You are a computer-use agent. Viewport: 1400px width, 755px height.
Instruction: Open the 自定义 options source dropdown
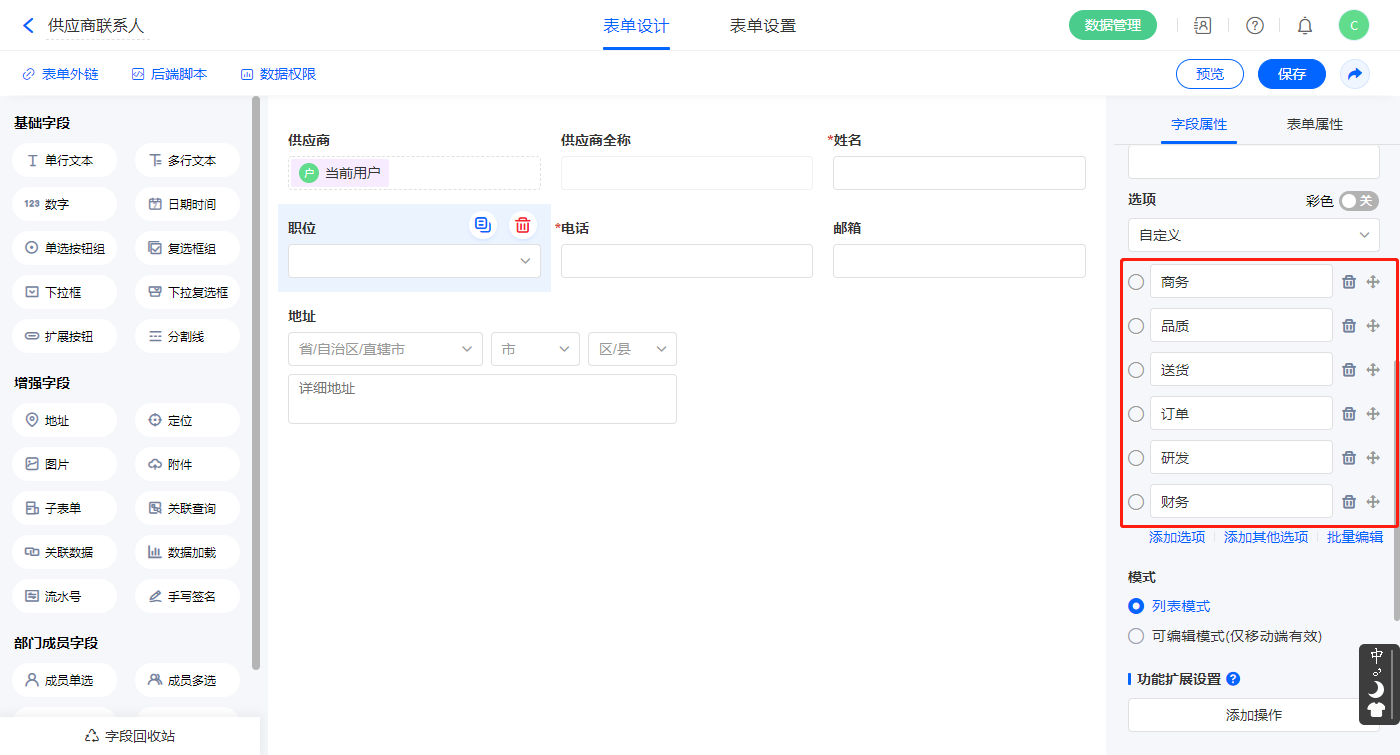(x=1253, y=235)
